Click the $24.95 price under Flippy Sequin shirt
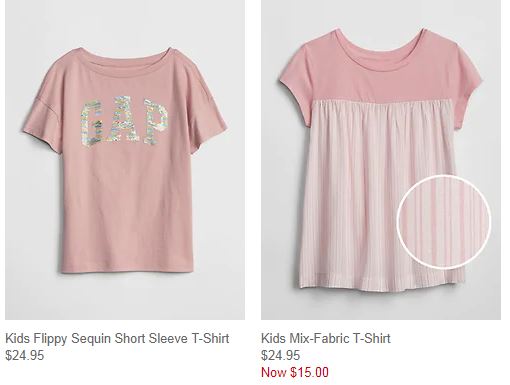 [x=25, y=355]
